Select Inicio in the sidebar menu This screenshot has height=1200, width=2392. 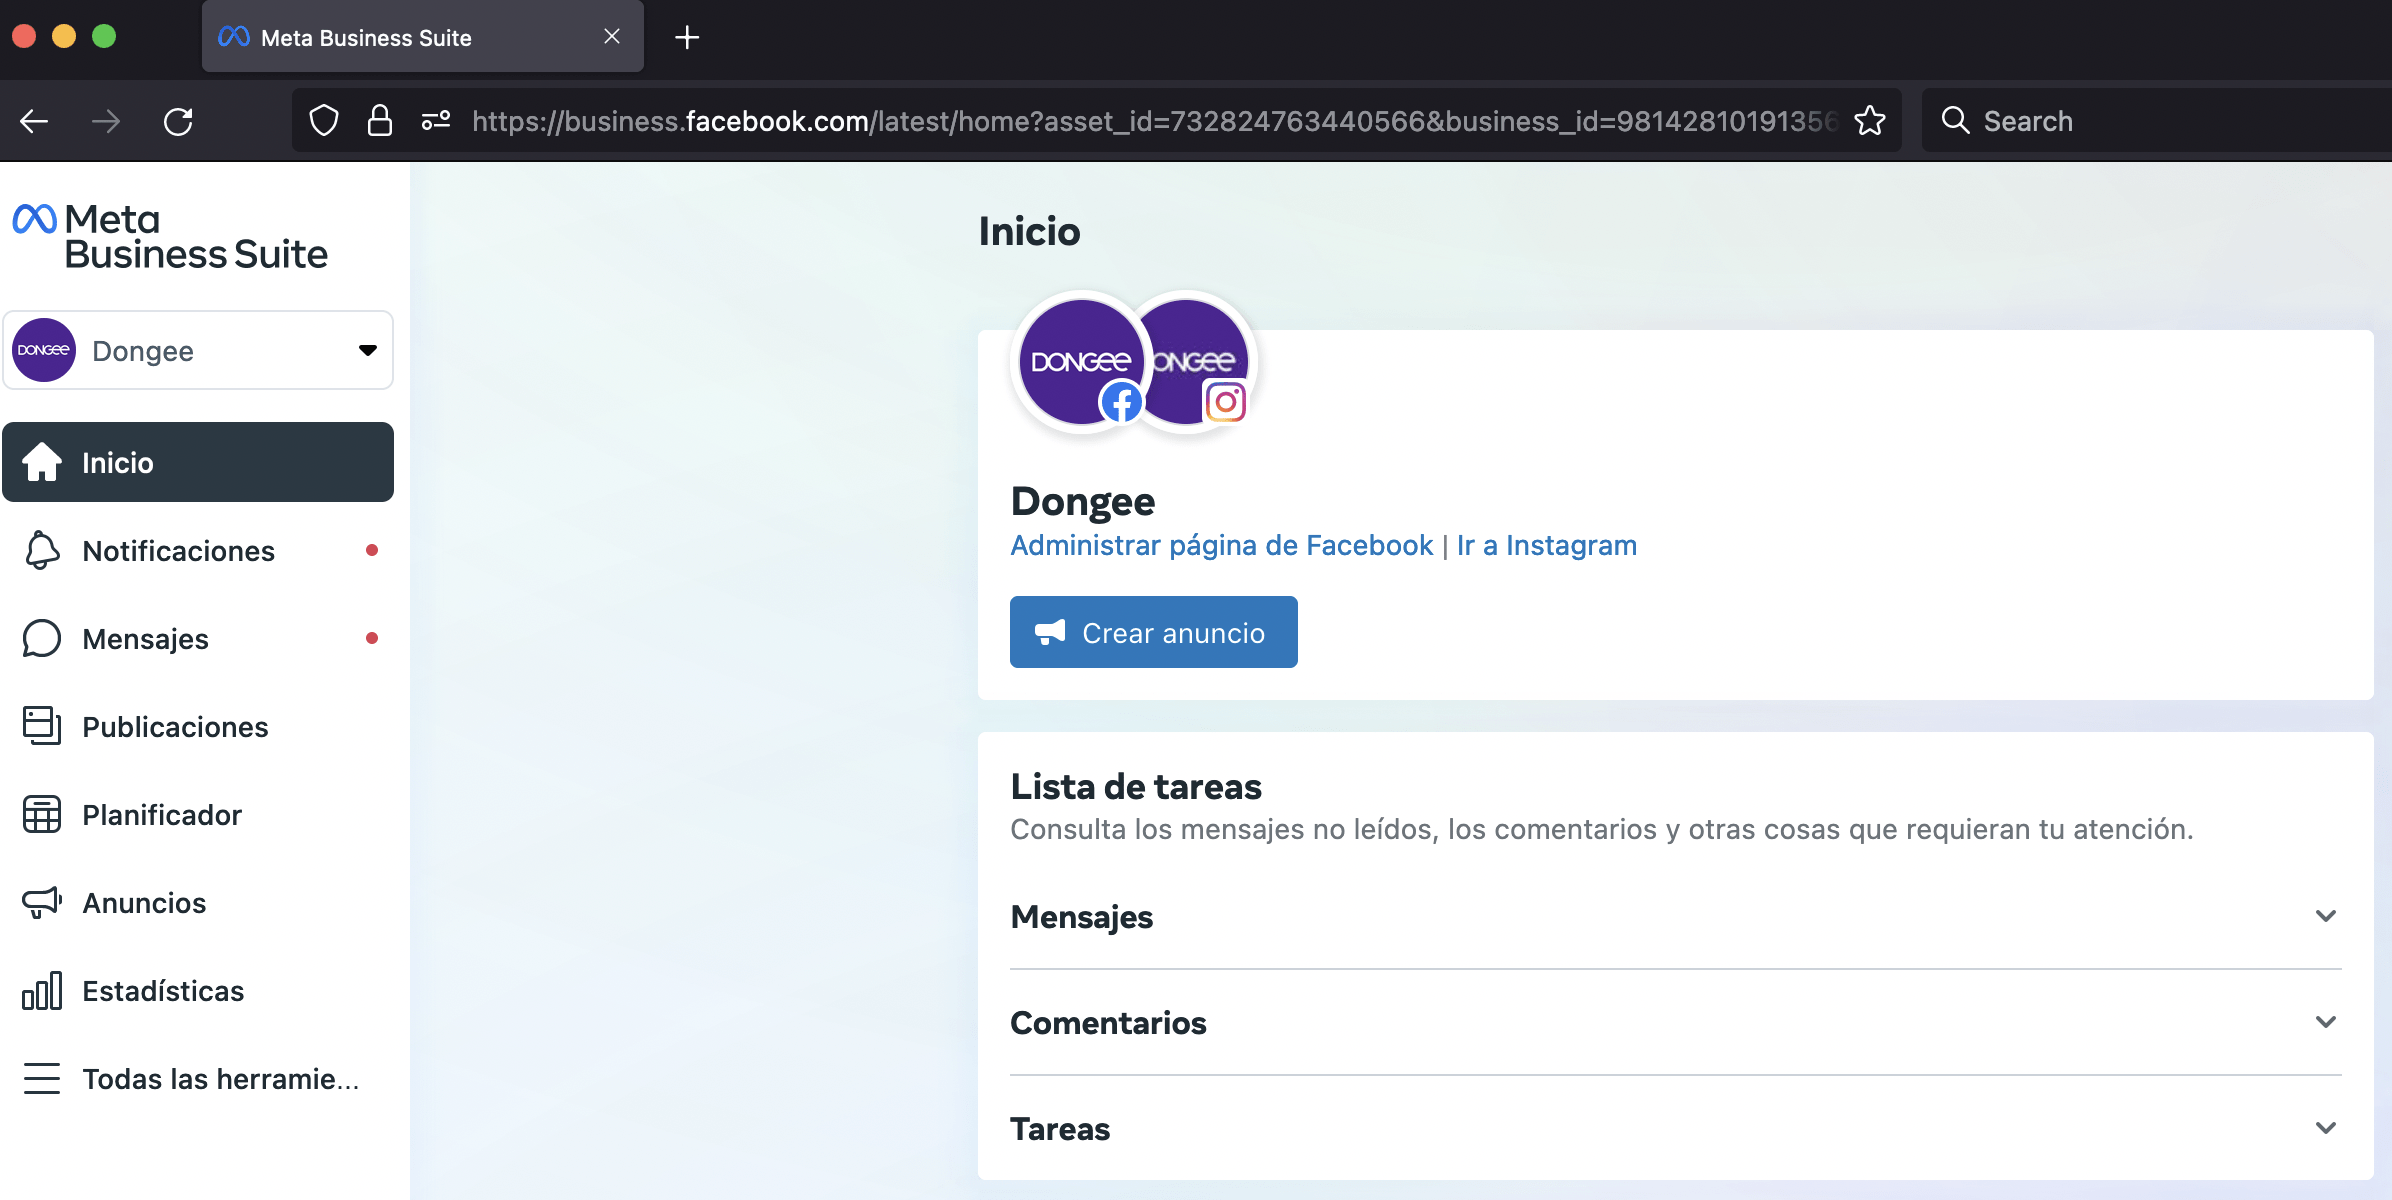198,462
